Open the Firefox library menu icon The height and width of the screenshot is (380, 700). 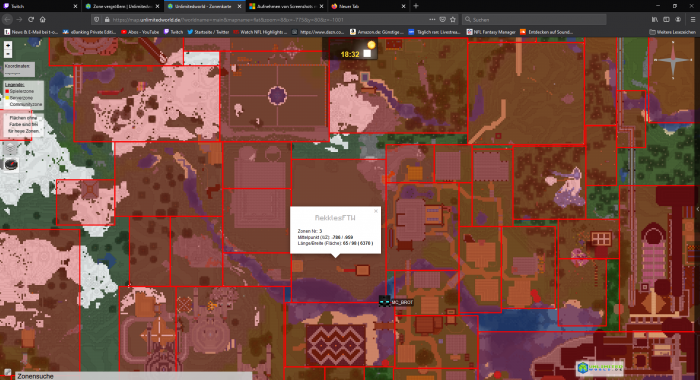(654, 20)
